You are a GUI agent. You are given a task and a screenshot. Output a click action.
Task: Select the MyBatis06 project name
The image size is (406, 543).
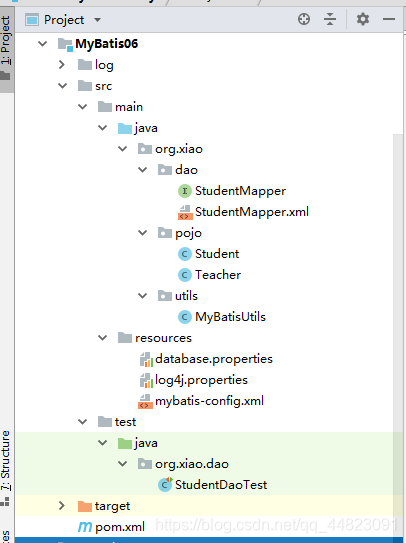click(107, 44)
